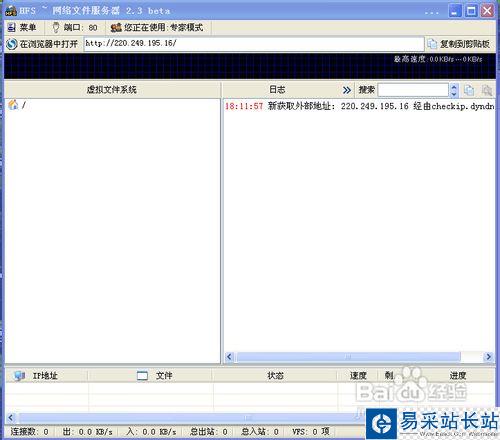Click VFS: 0 项 status entry

tap(311, 432)
